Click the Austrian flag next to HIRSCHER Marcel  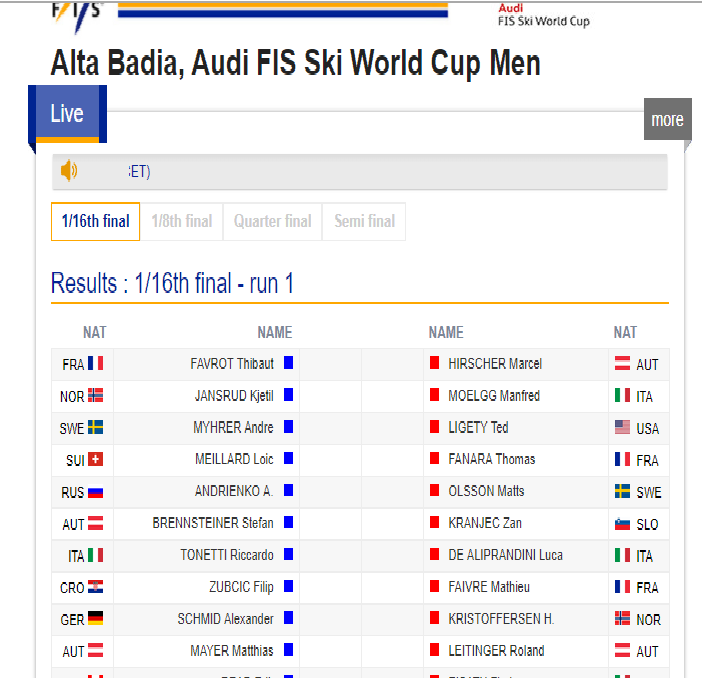click(622, 363)
